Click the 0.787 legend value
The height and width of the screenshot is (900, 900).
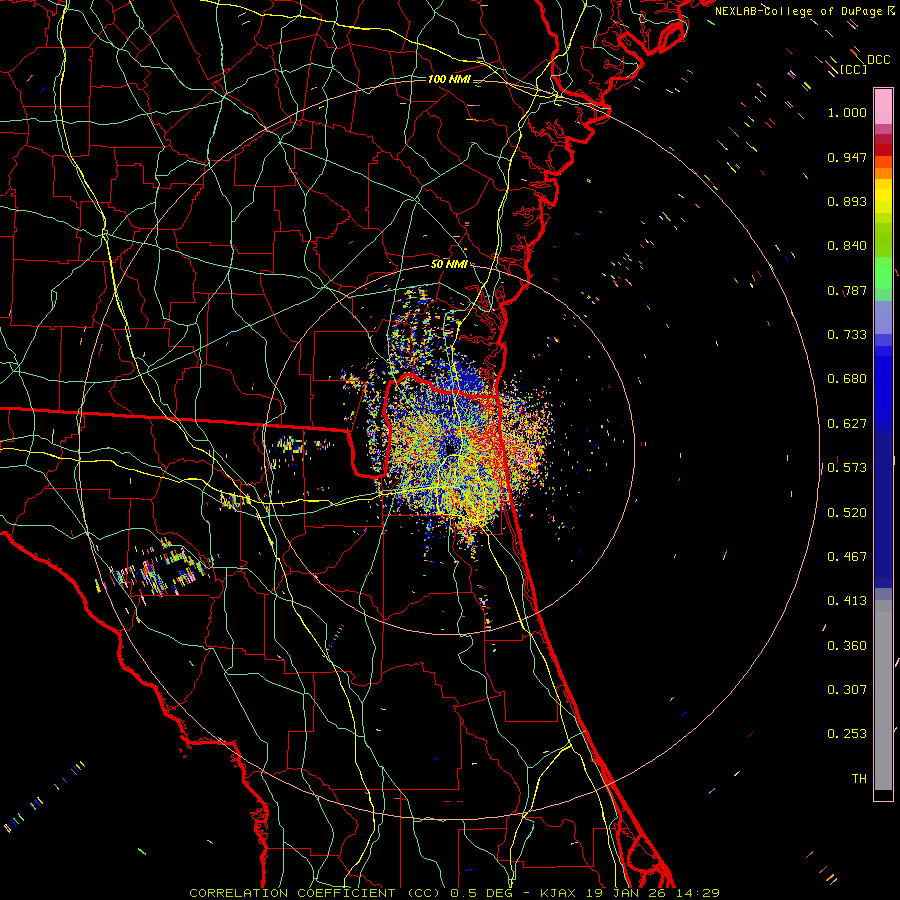pyautogui.click(x=847, y=290)
